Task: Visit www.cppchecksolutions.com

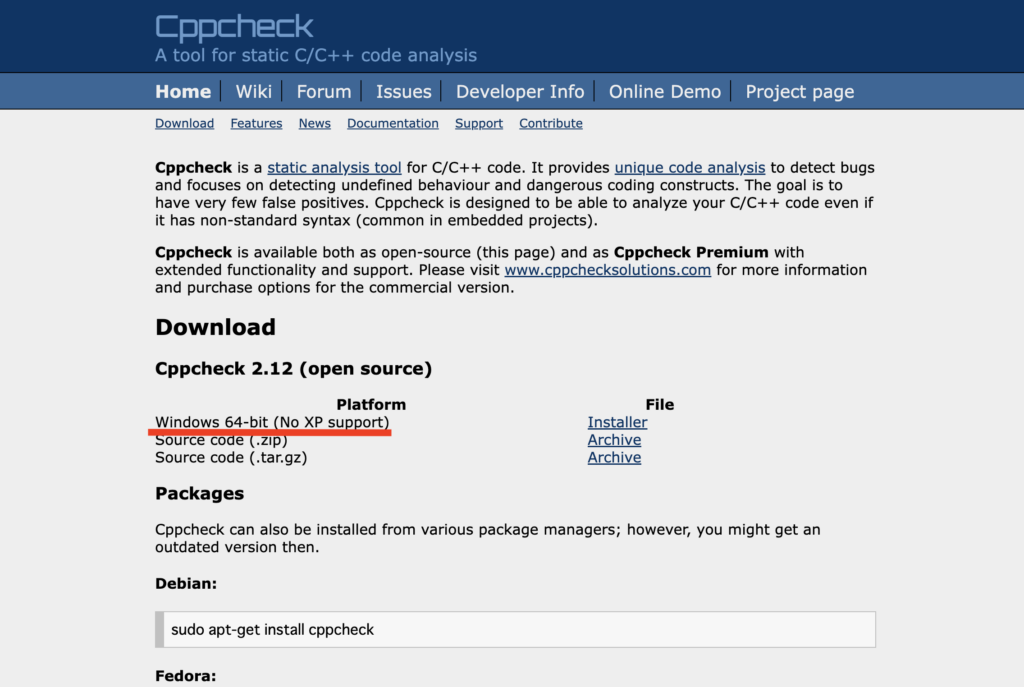Action: 607,269
